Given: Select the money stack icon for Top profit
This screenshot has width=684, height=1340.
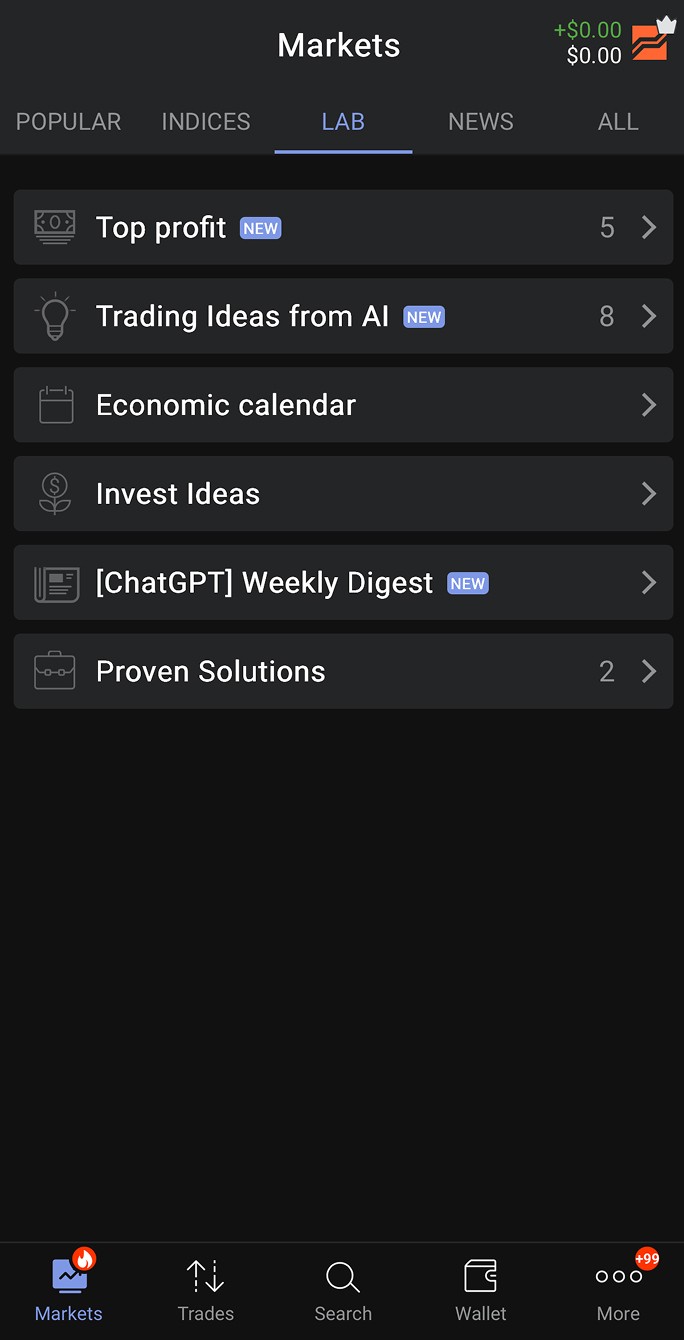Looking at the screenshot, I should pyautogui.click(x=54, y=227).
